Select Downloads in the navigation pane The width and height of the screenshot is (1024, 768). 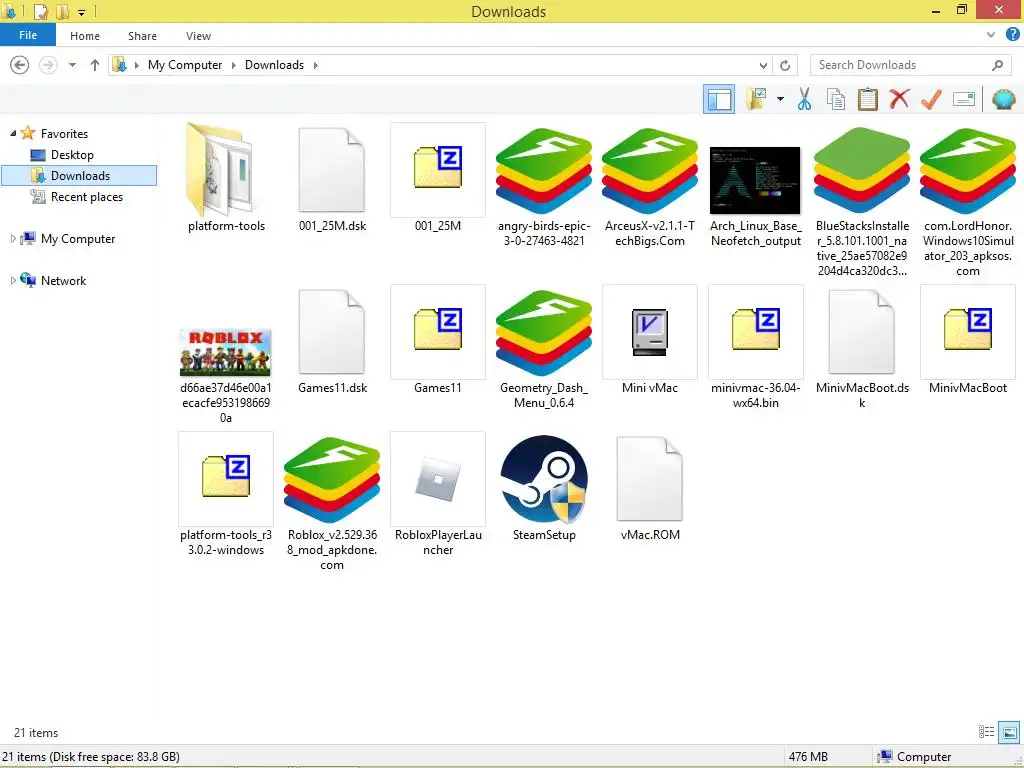tap(80, 176)
